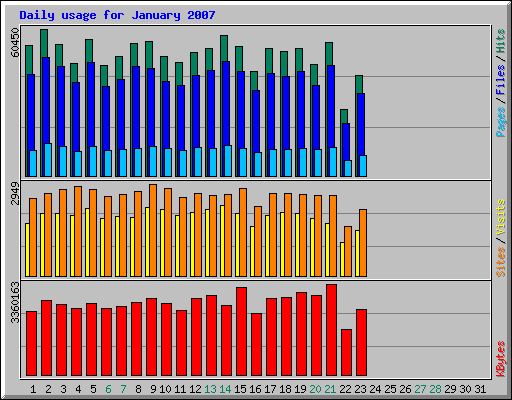The width and height of the screenshot is (512, 400).
Task: Click day label '29' on x-axis
Action: (x=450, y=389)
